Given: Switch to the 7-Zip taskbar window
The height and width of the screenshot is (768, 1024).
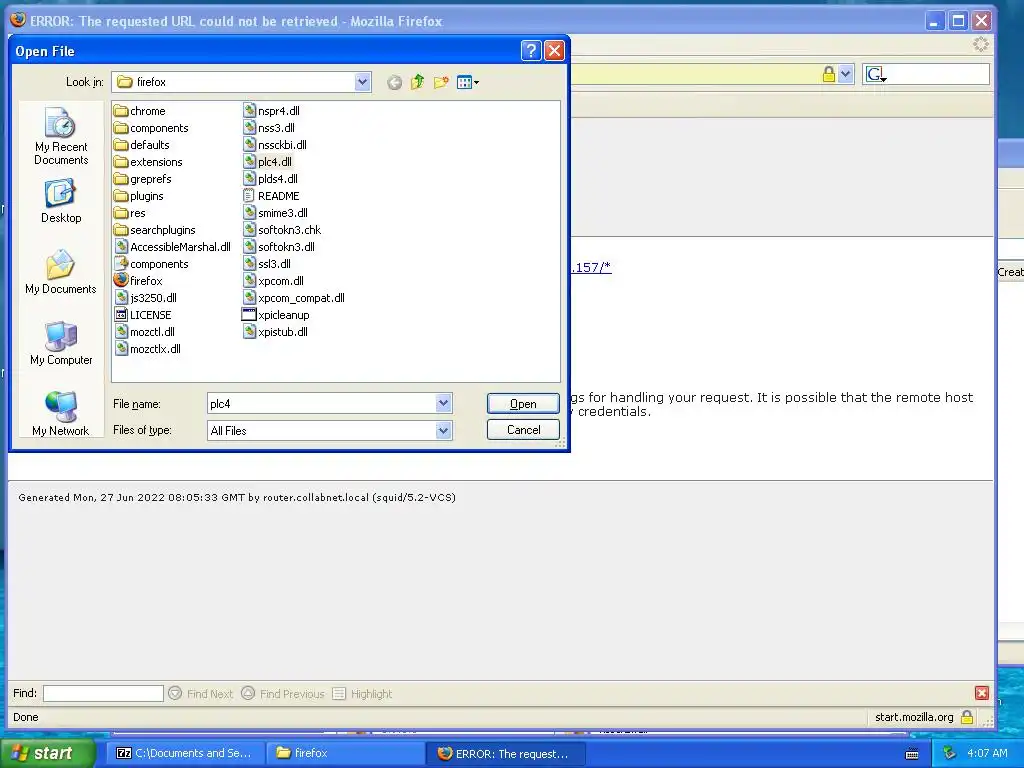Looking at the screenshot, I should (x=185, y=753).
